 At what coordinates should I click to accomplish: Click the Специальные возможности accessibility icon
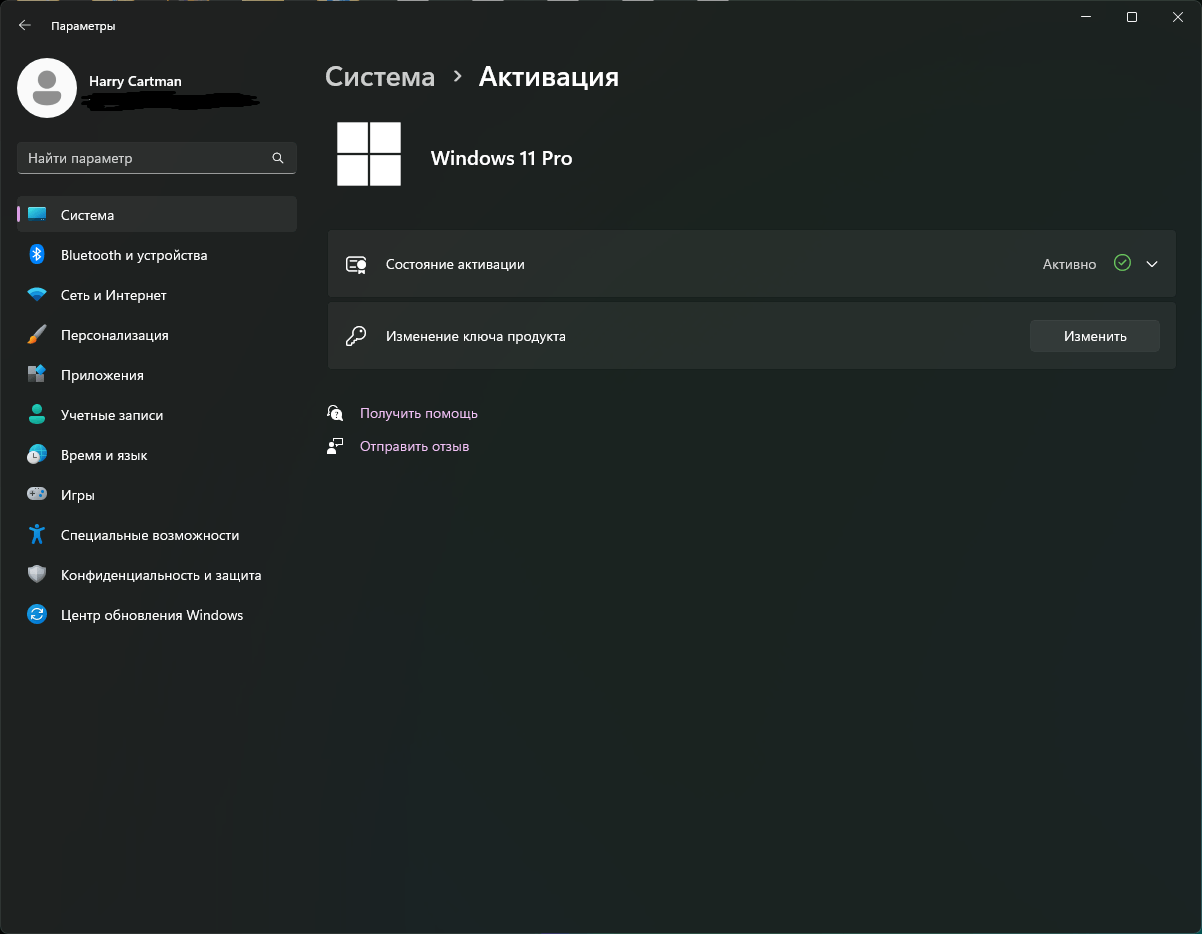point(37,534)
